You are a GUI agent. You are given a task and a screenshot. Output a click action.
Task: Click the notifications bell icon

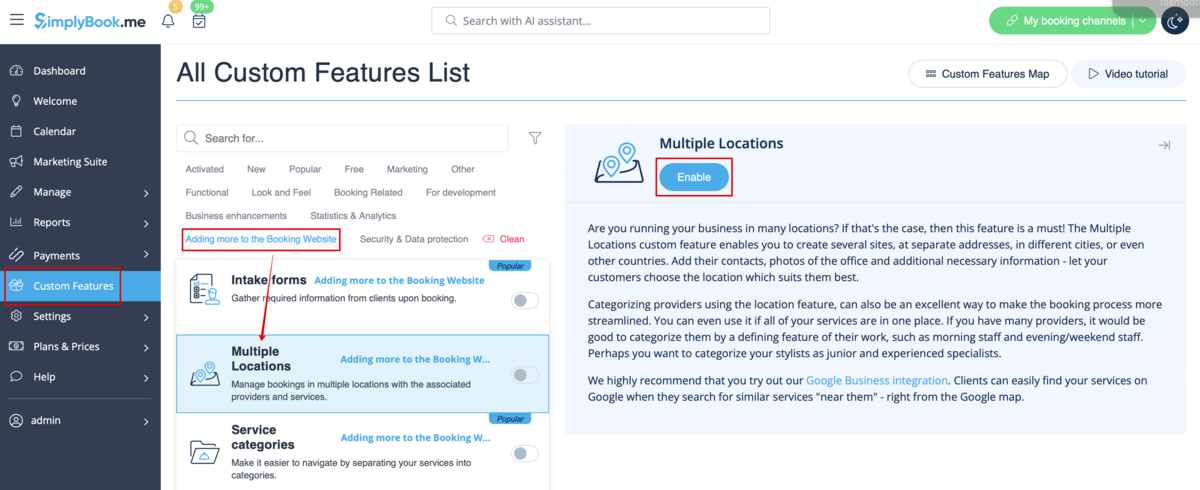tap(168, 20)
